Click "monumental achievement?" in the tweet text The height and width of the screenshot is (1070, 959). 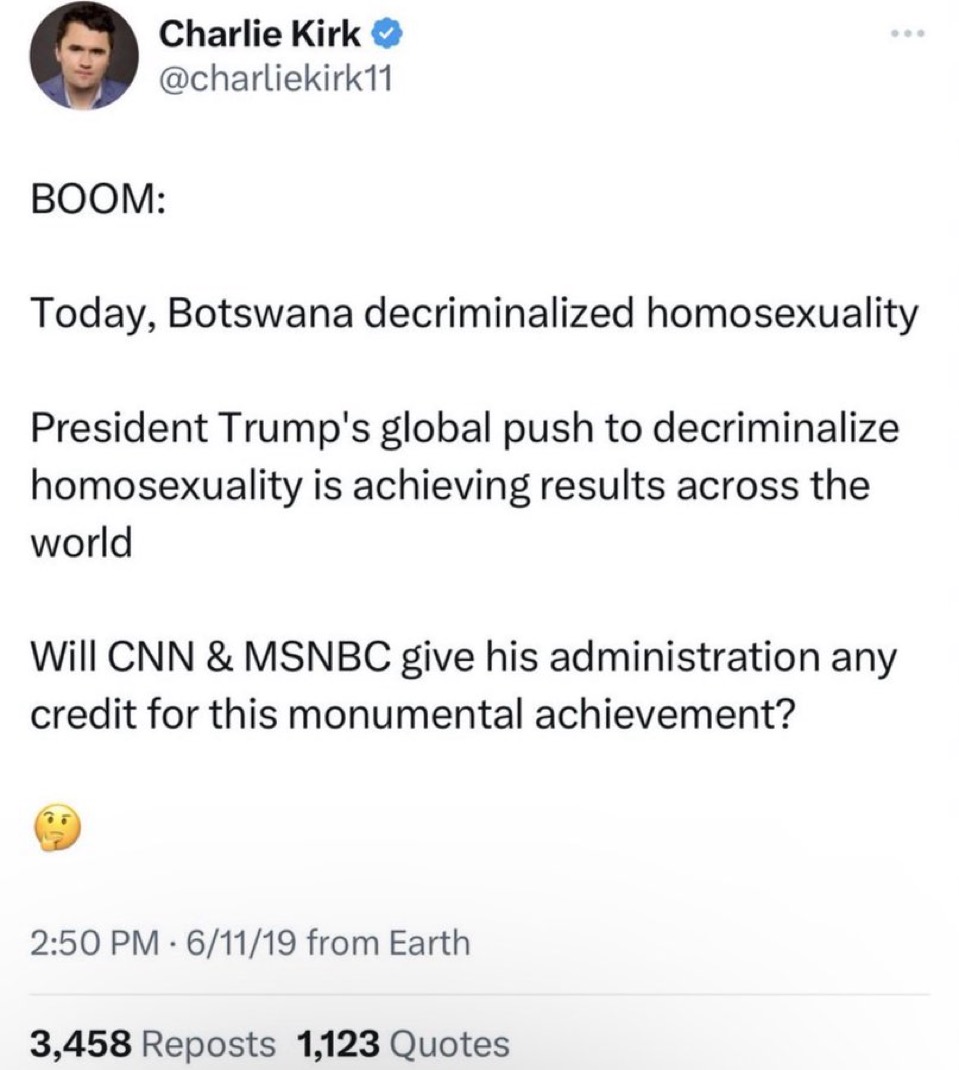click(x=546, y=714)
